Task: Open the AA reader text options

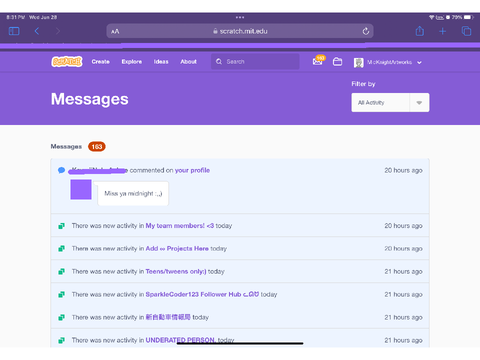Action: point(115,32)
